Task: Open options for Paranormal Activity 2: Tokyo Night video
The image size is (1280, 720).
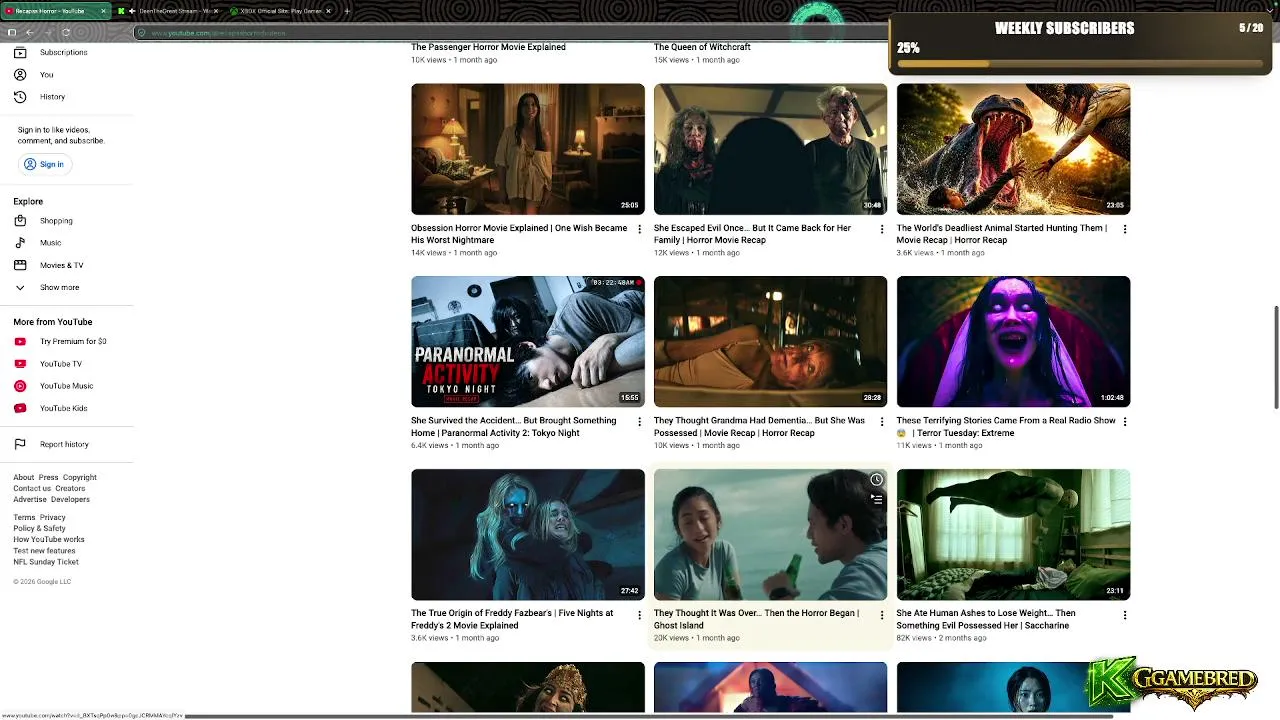Action: tap(640, 422)
